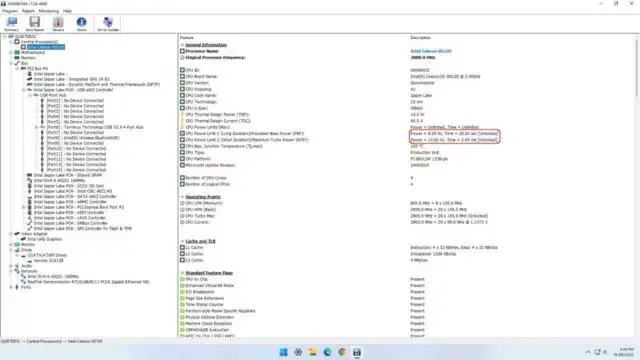
Task: Open Windows Start button on taskbar
Action: pos(283,352)
